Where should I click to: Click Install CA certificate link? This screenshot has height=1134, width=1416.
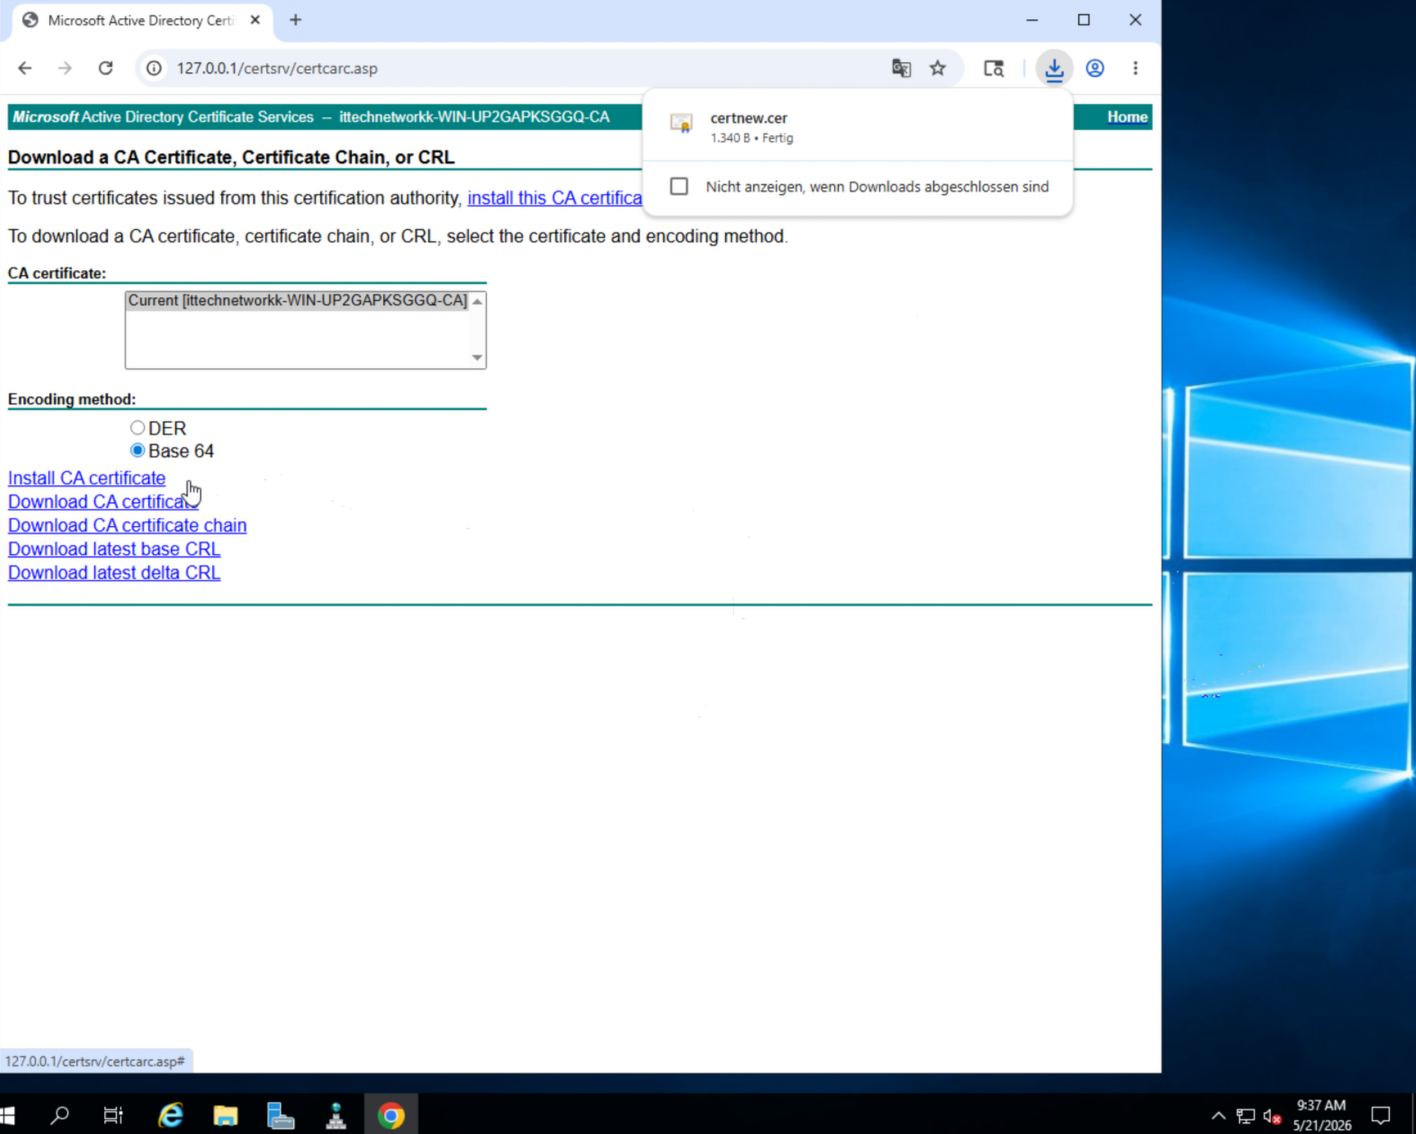(x=87, y=478)
